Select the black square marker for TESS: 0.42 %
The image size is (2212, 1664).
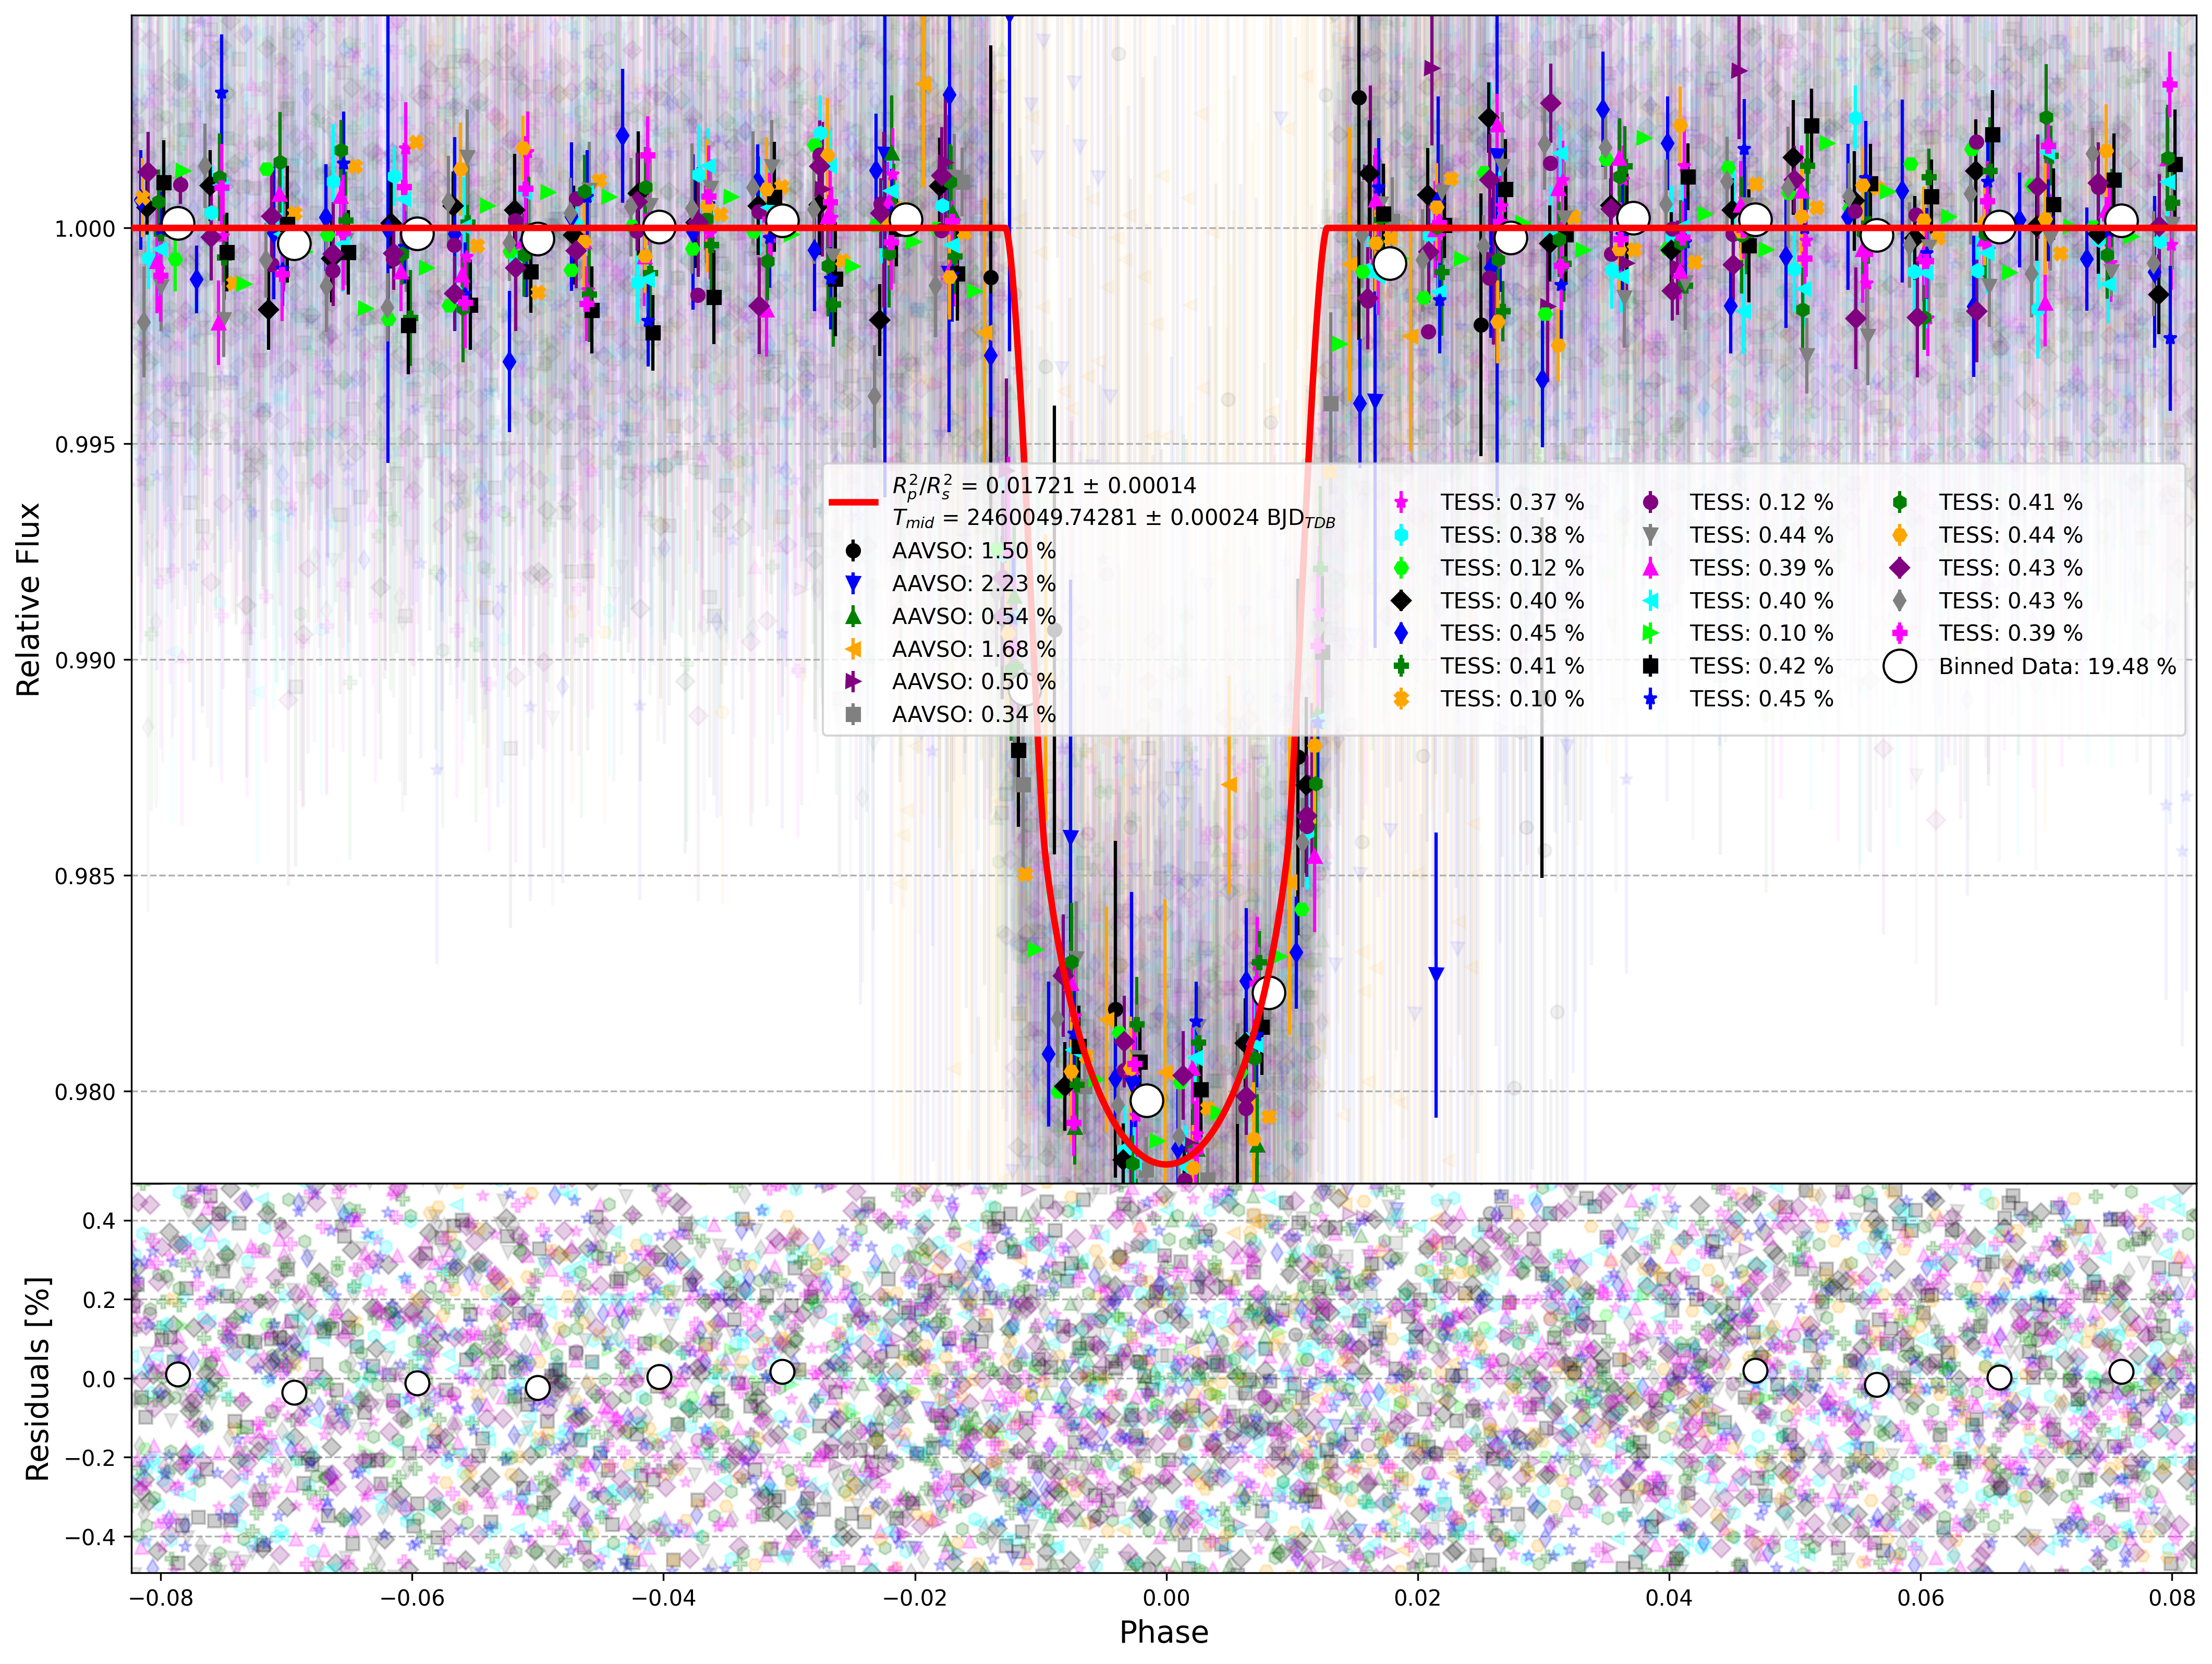(1650, 666)
